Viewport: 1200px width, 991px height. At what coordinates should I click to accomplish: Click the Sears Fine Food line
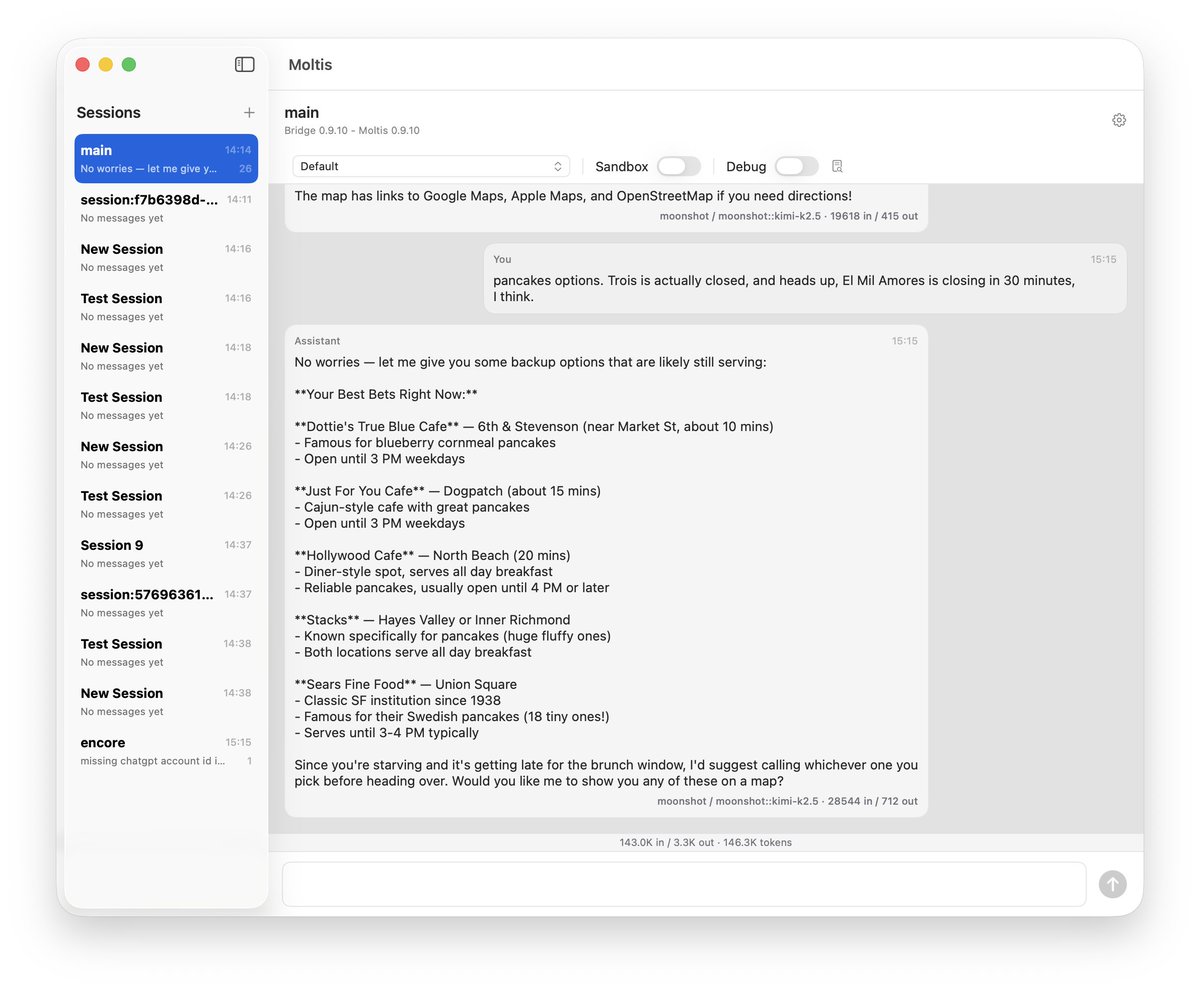point(405,684)
